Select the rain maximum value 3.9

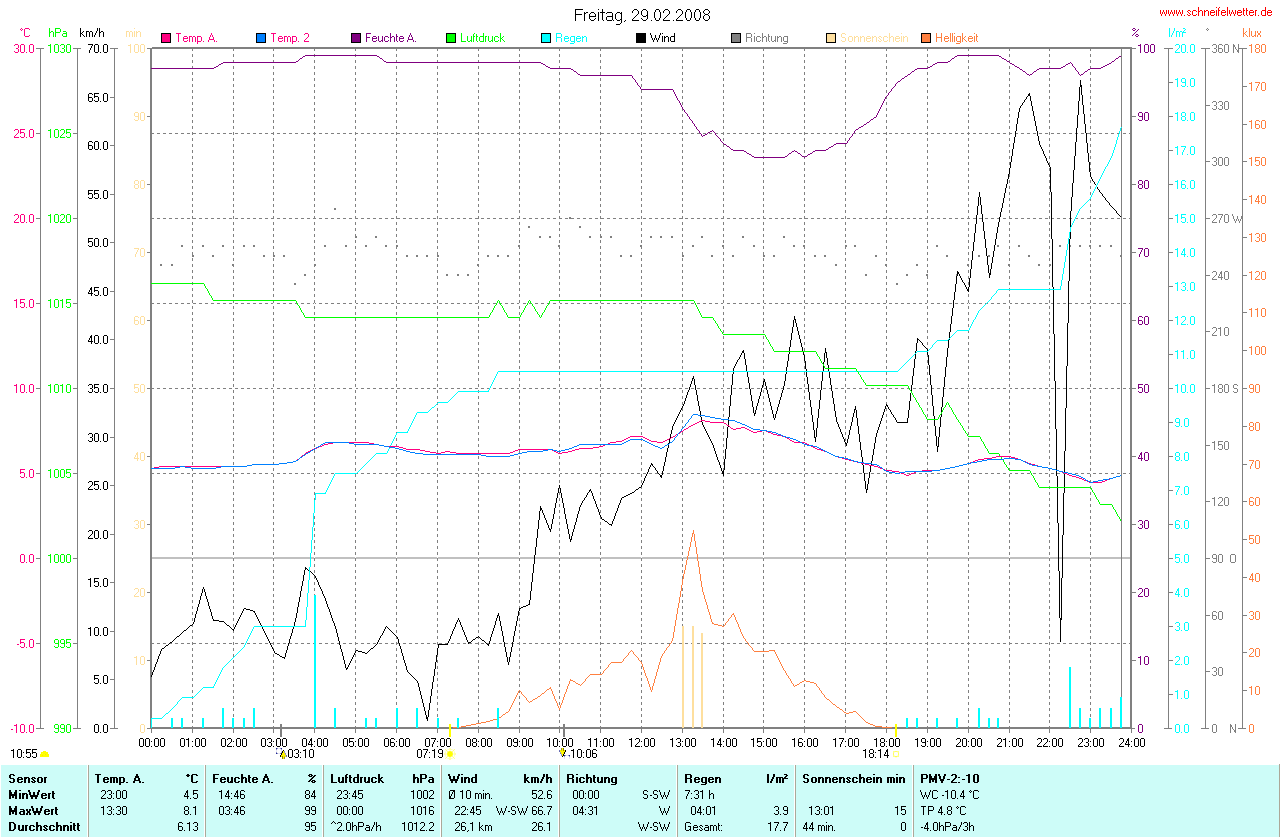tap(780, 810)
